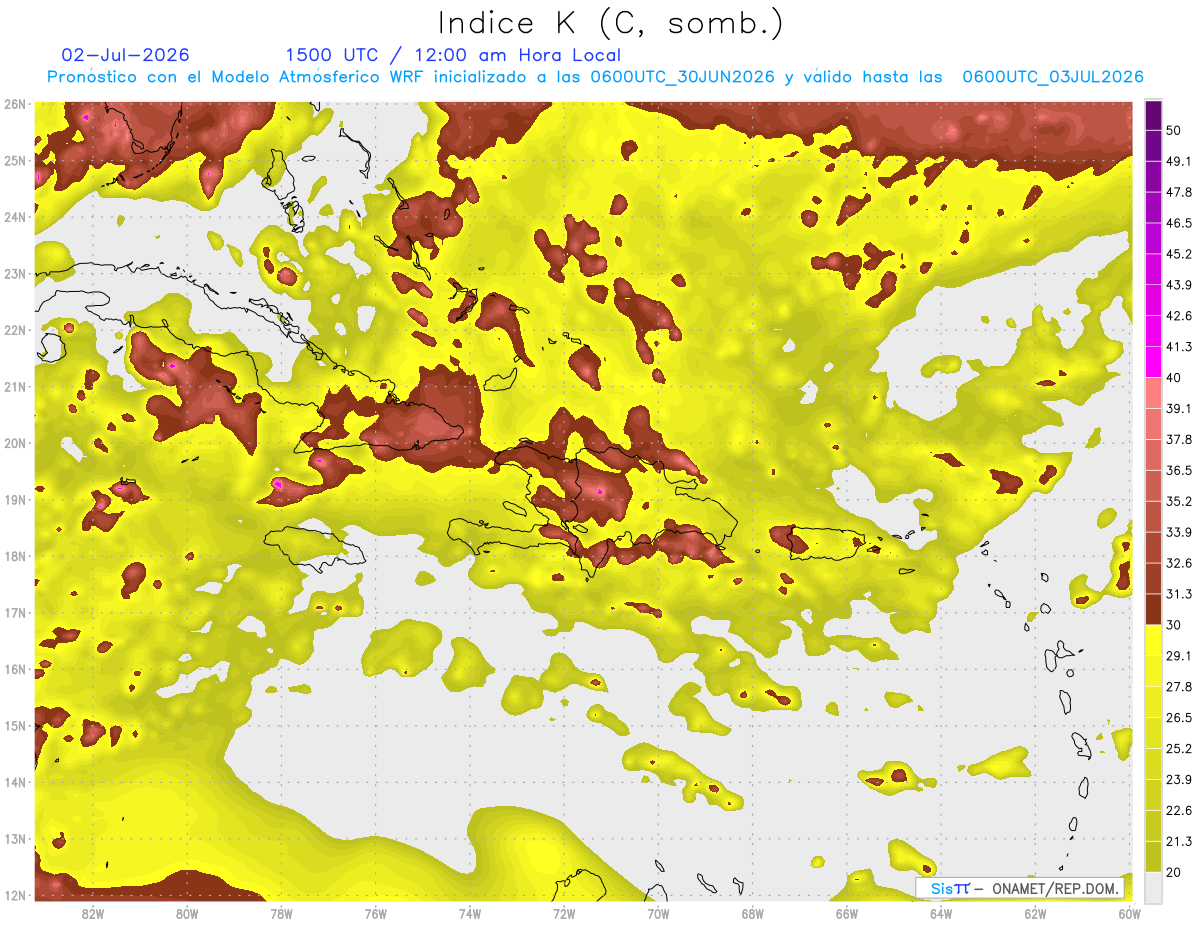The height and width of the screenshot is (927, 1200).
Task: Click the '43.9' color scale value
Action: pos(1179,285)
